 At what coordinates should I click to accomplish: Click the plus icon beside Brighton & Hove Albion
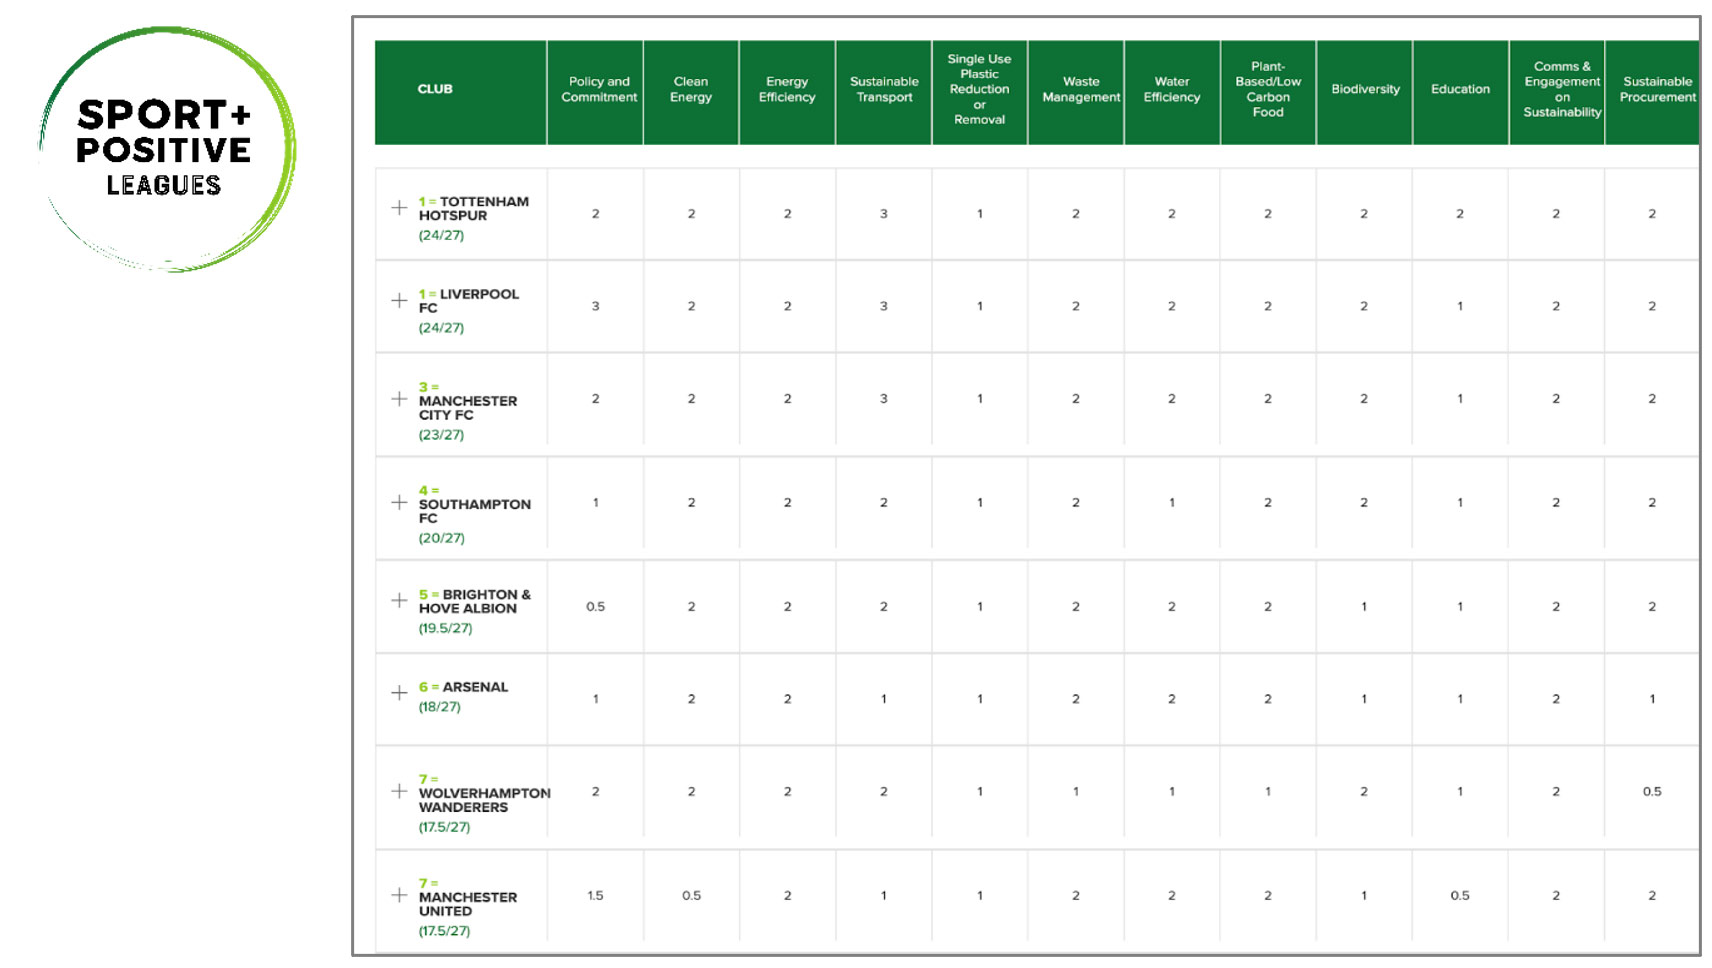point(399,601)
